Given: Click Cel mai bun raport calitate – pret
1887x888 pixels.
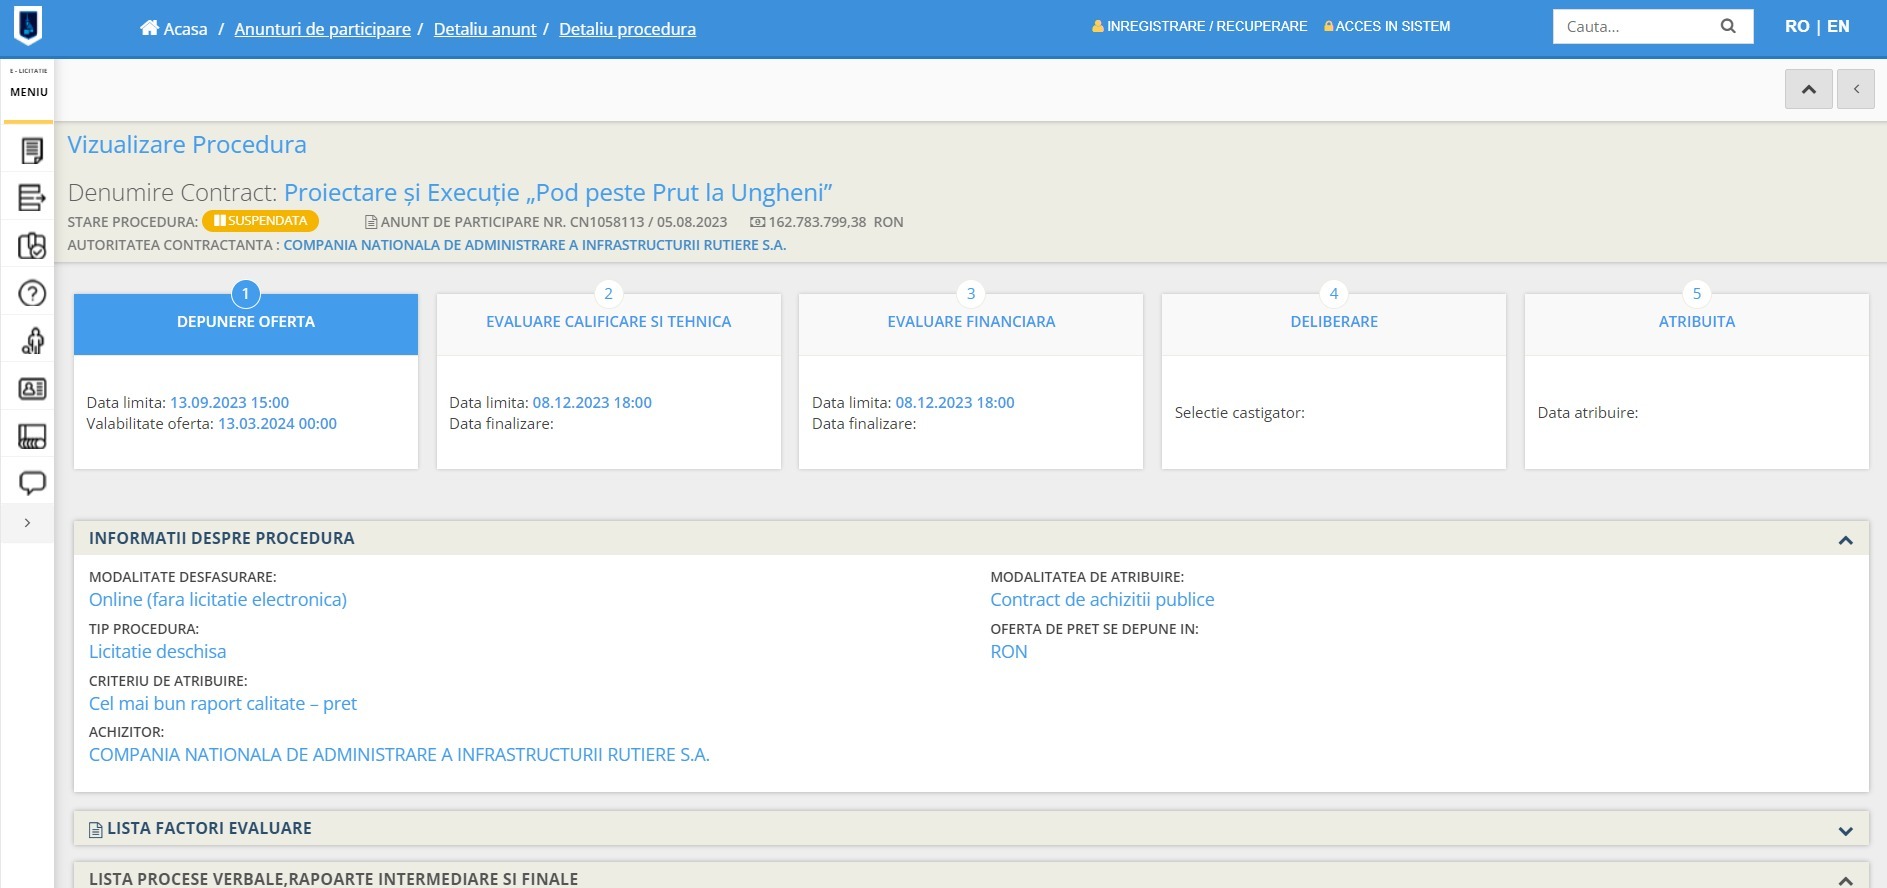Looking at the screenshot, I should (223, 704).
